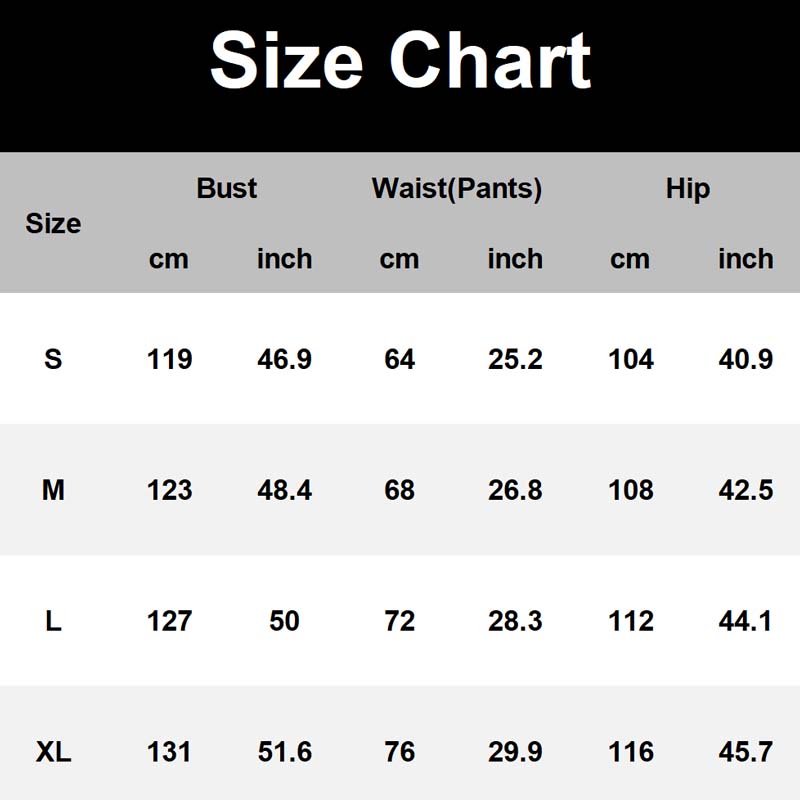
Task: Click the hip inch value 45.7
Action: click(x=746, y=752)
